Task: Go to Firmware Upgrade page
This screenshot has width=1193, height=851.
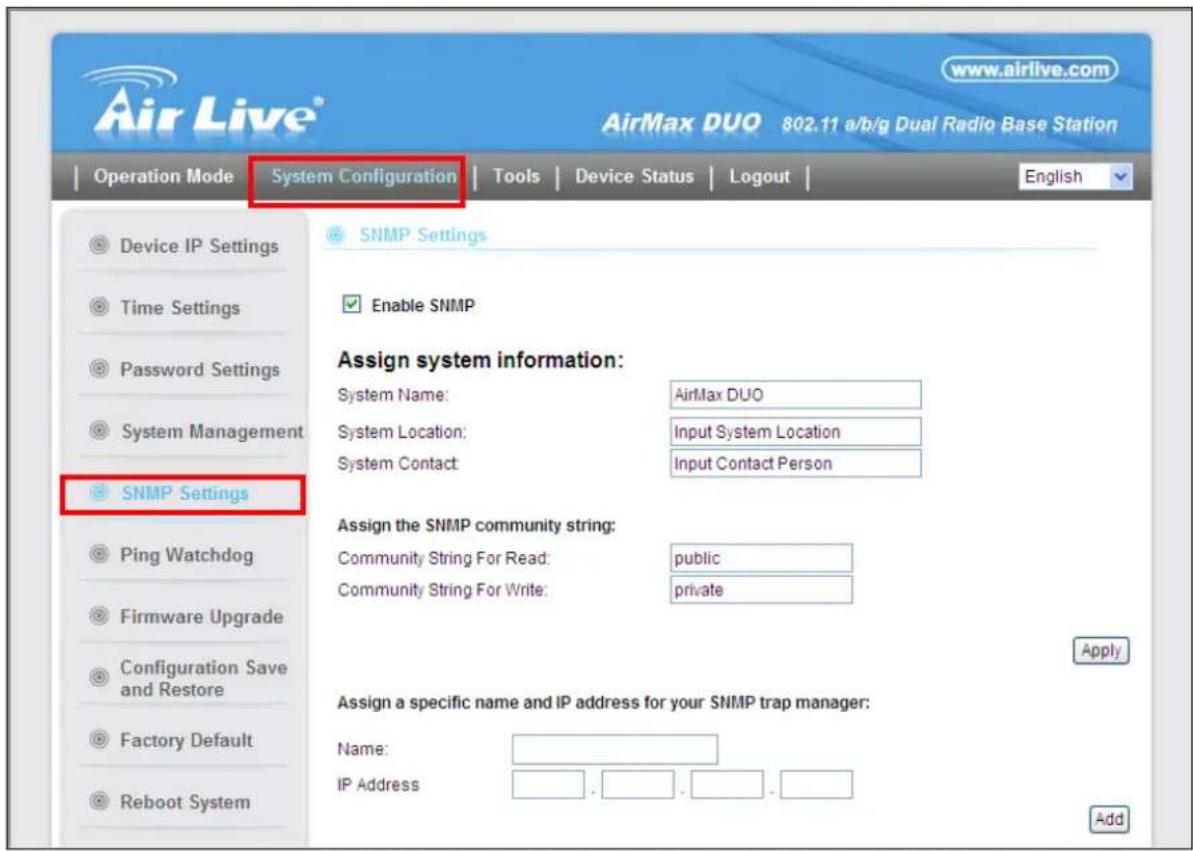Action: click(202, 617)
